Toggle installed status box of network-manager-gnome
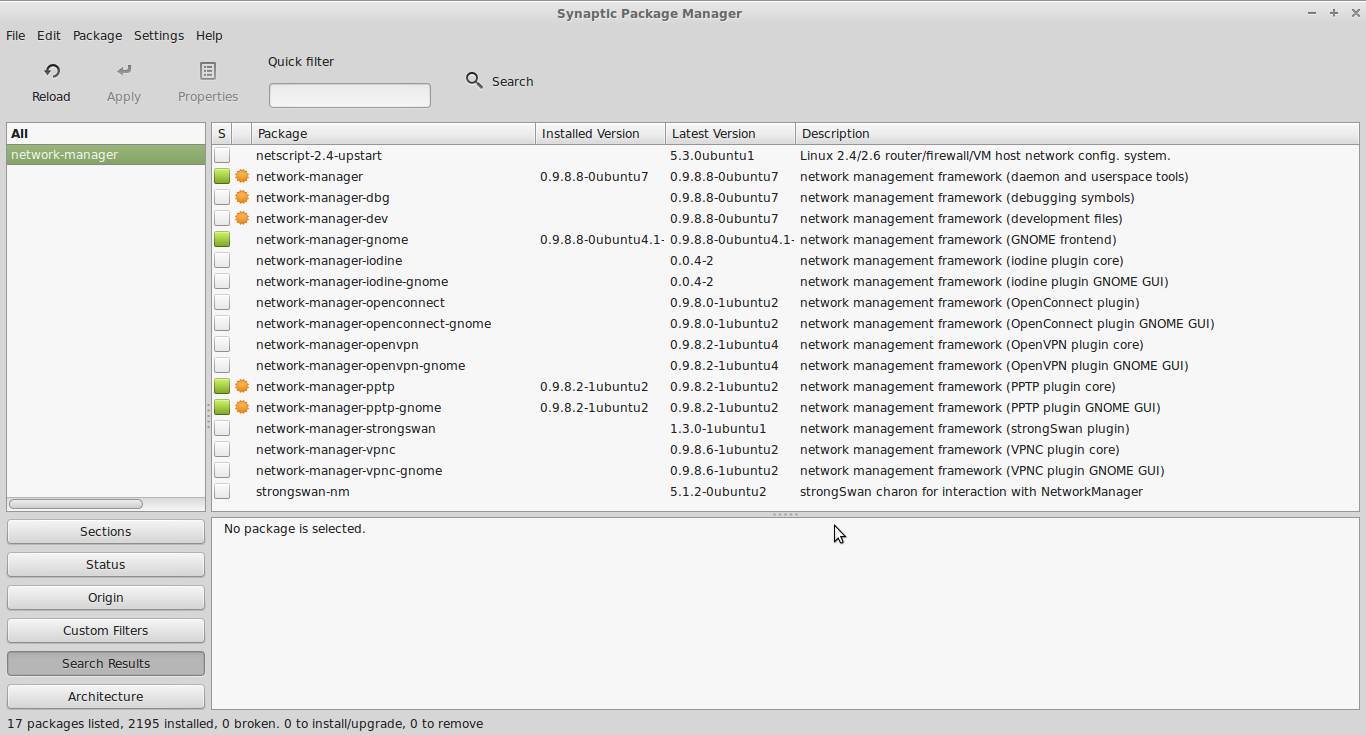The image size is (1366, 735). click(x=222, y=239)
